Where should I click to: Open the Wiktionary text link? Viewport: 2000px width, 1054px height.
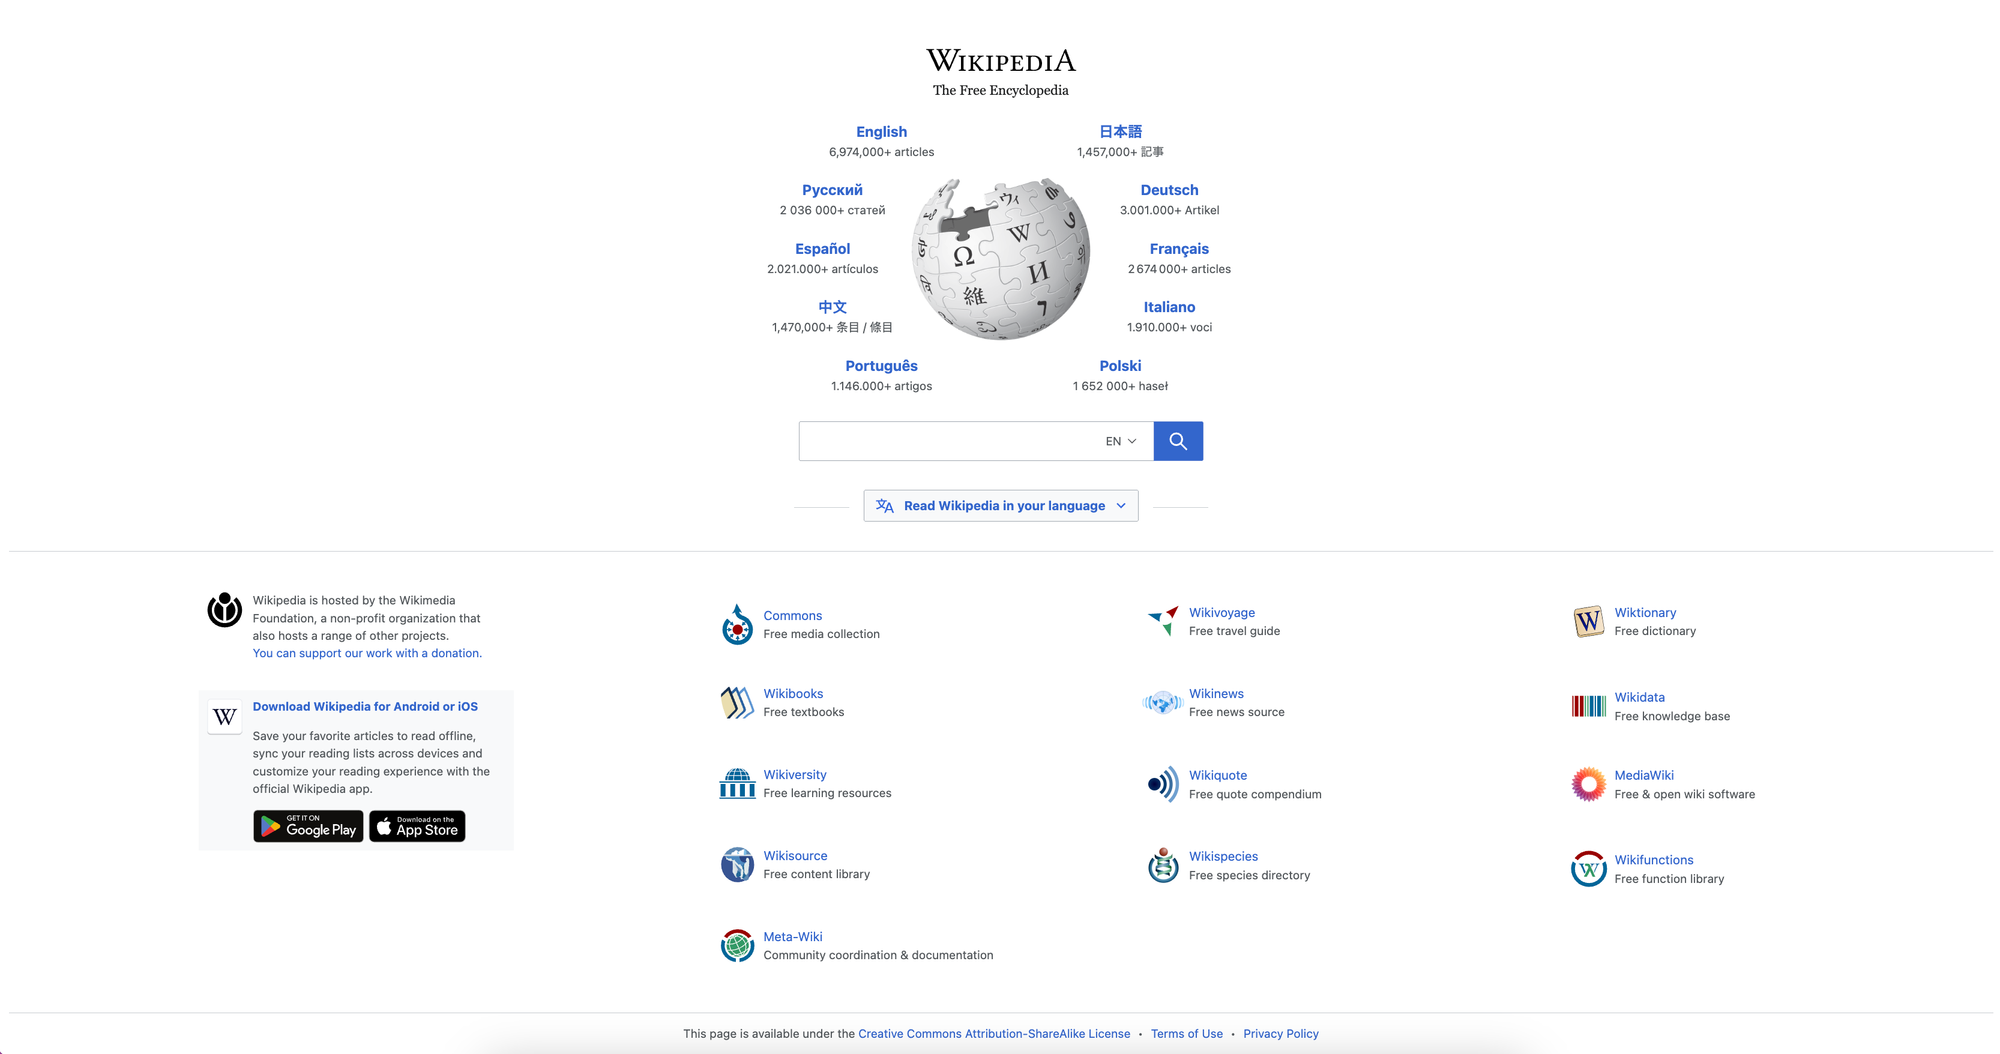tap(1645, 613)
